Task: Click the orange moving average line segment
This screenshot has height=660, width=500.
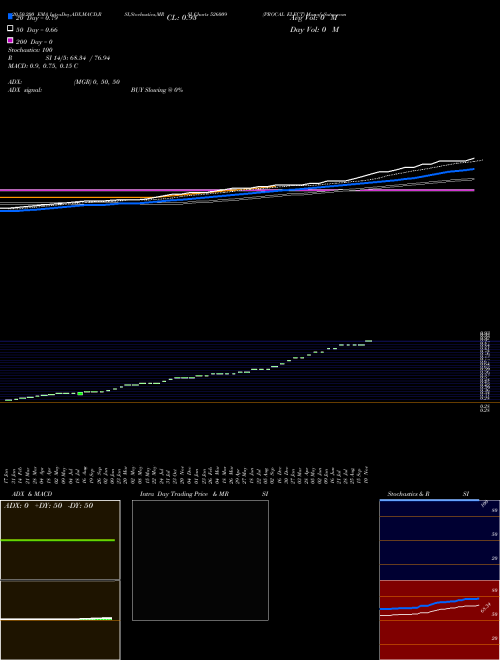Action: click(72, 197)
